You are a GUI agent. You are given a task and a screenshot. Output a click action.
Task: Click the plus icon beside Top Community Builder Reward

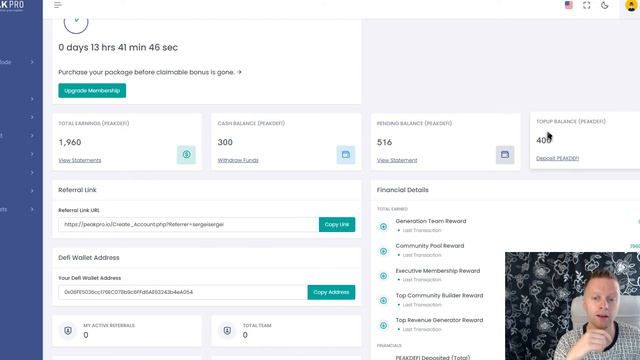tap(383, 301)
